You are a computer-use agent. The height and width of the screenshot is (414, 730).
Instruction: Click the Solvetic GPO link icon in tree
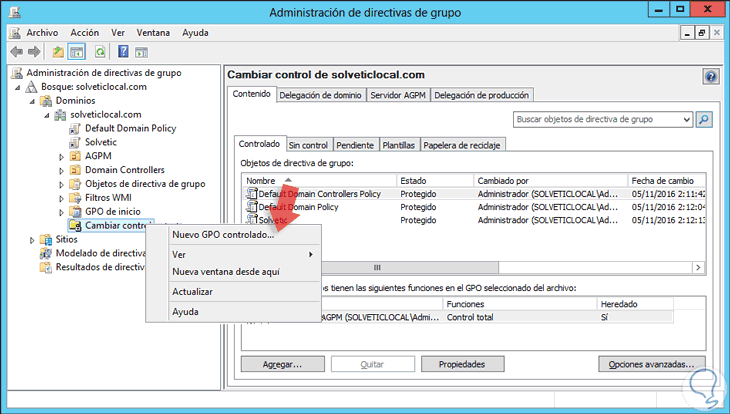[x=75, y=143]
